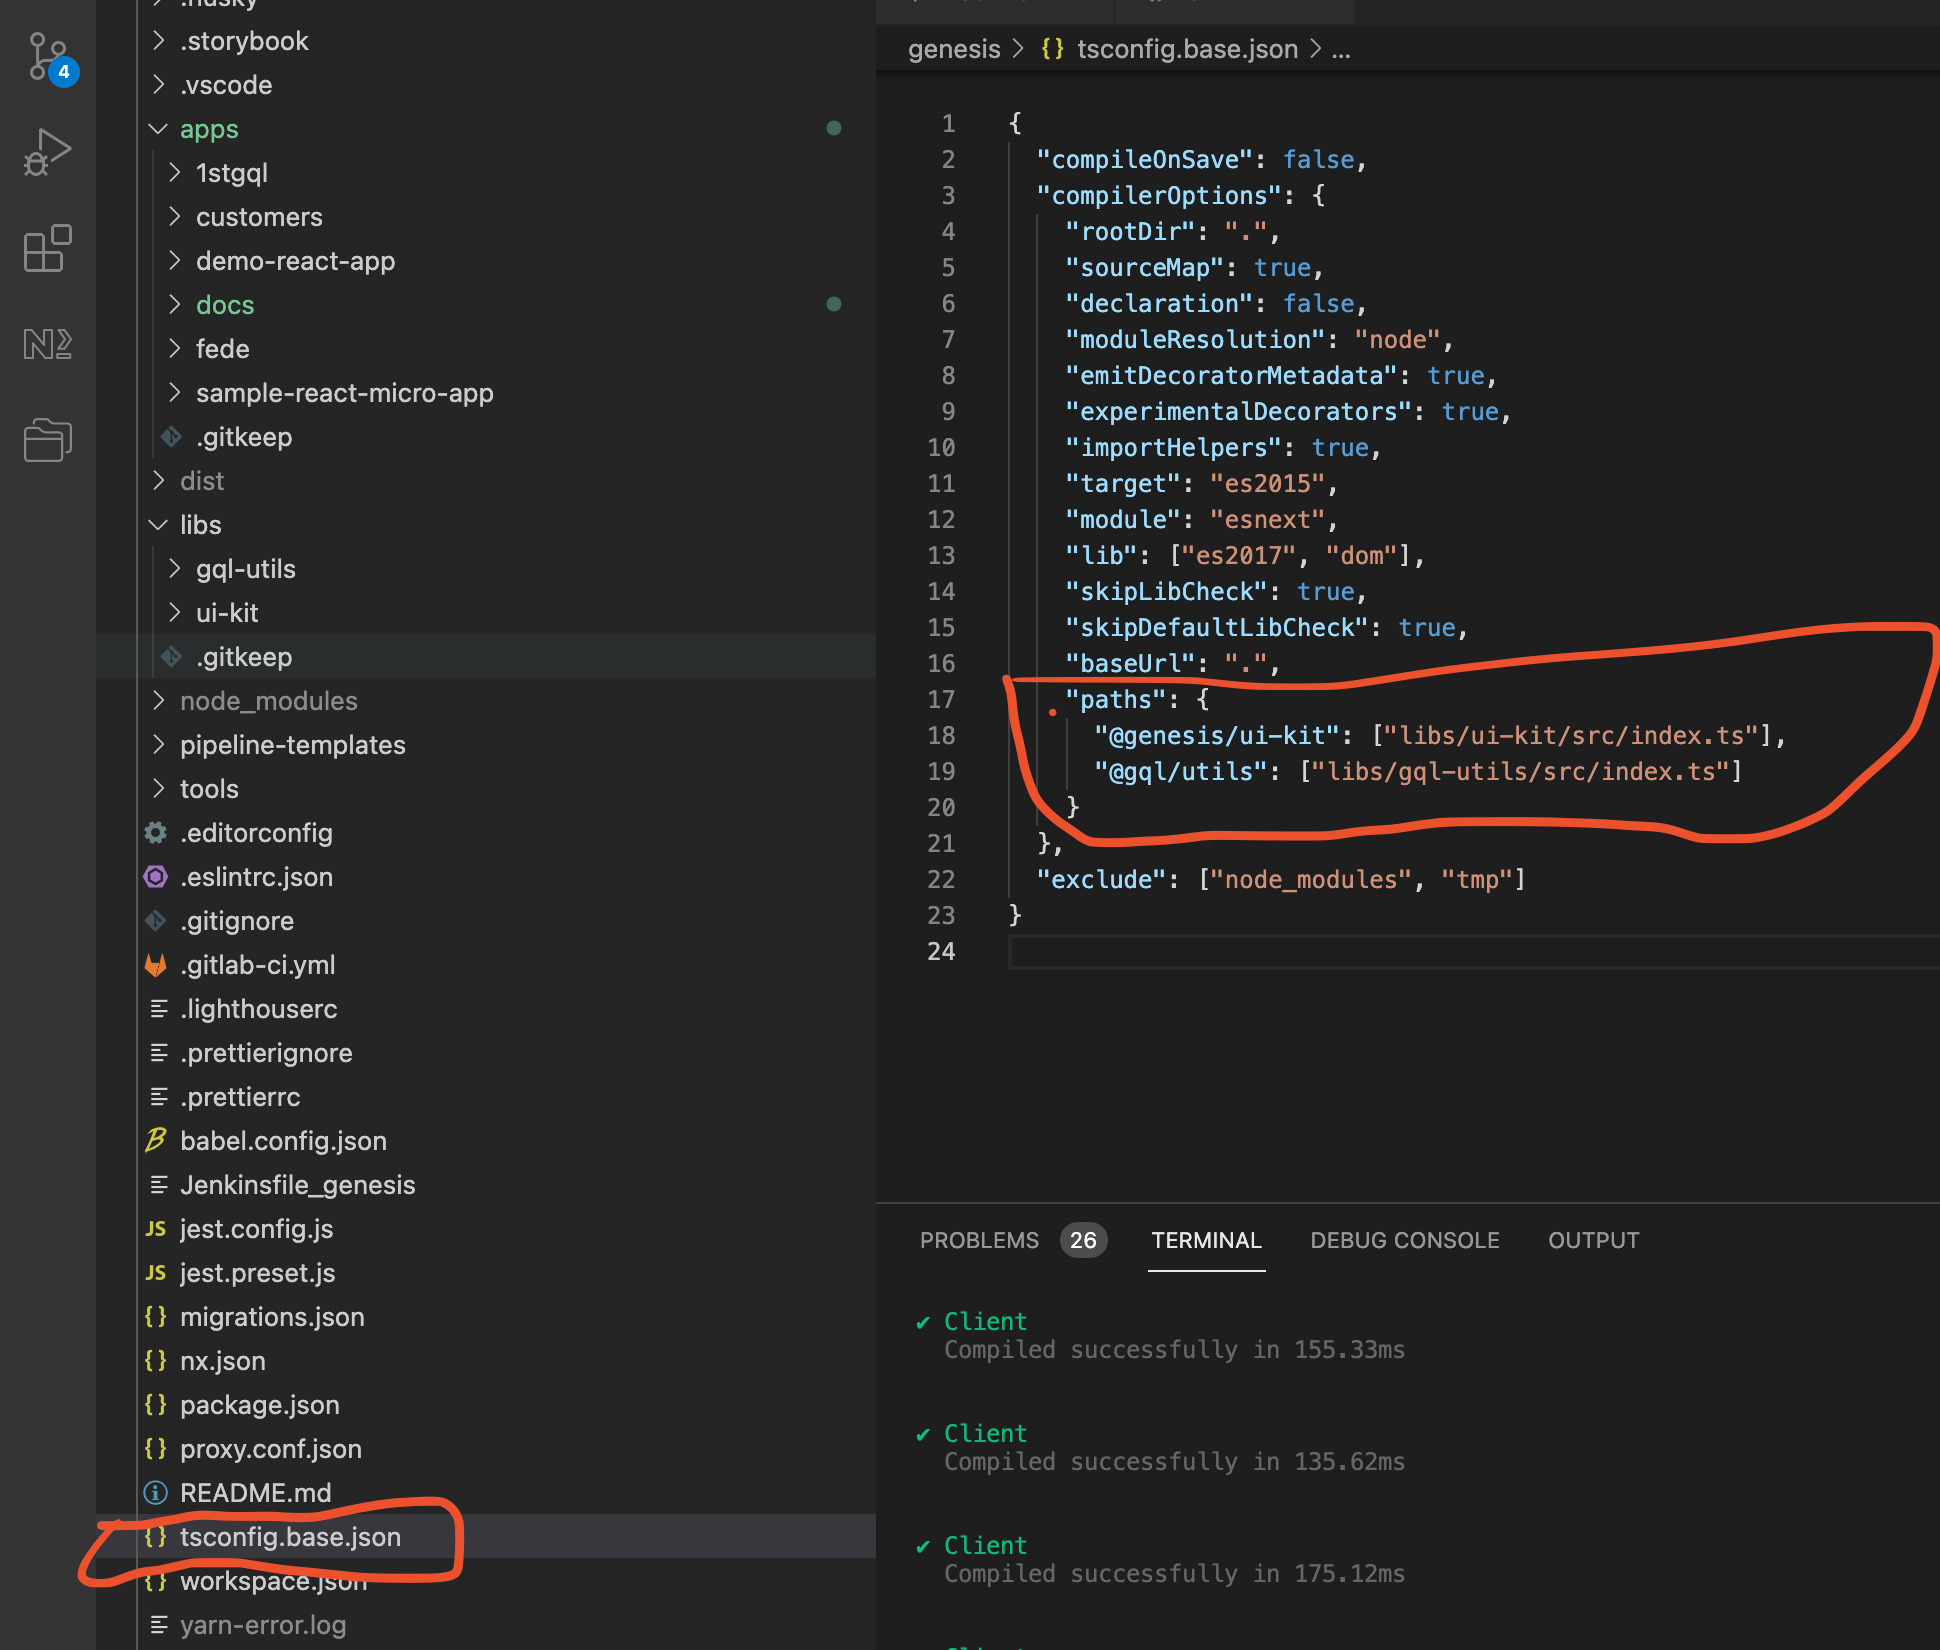Click the GitLab fox icon for .gitlab-ci.yml
Screen dimensions: 1940x1650
pyautogui.click(x=156, y=964)
